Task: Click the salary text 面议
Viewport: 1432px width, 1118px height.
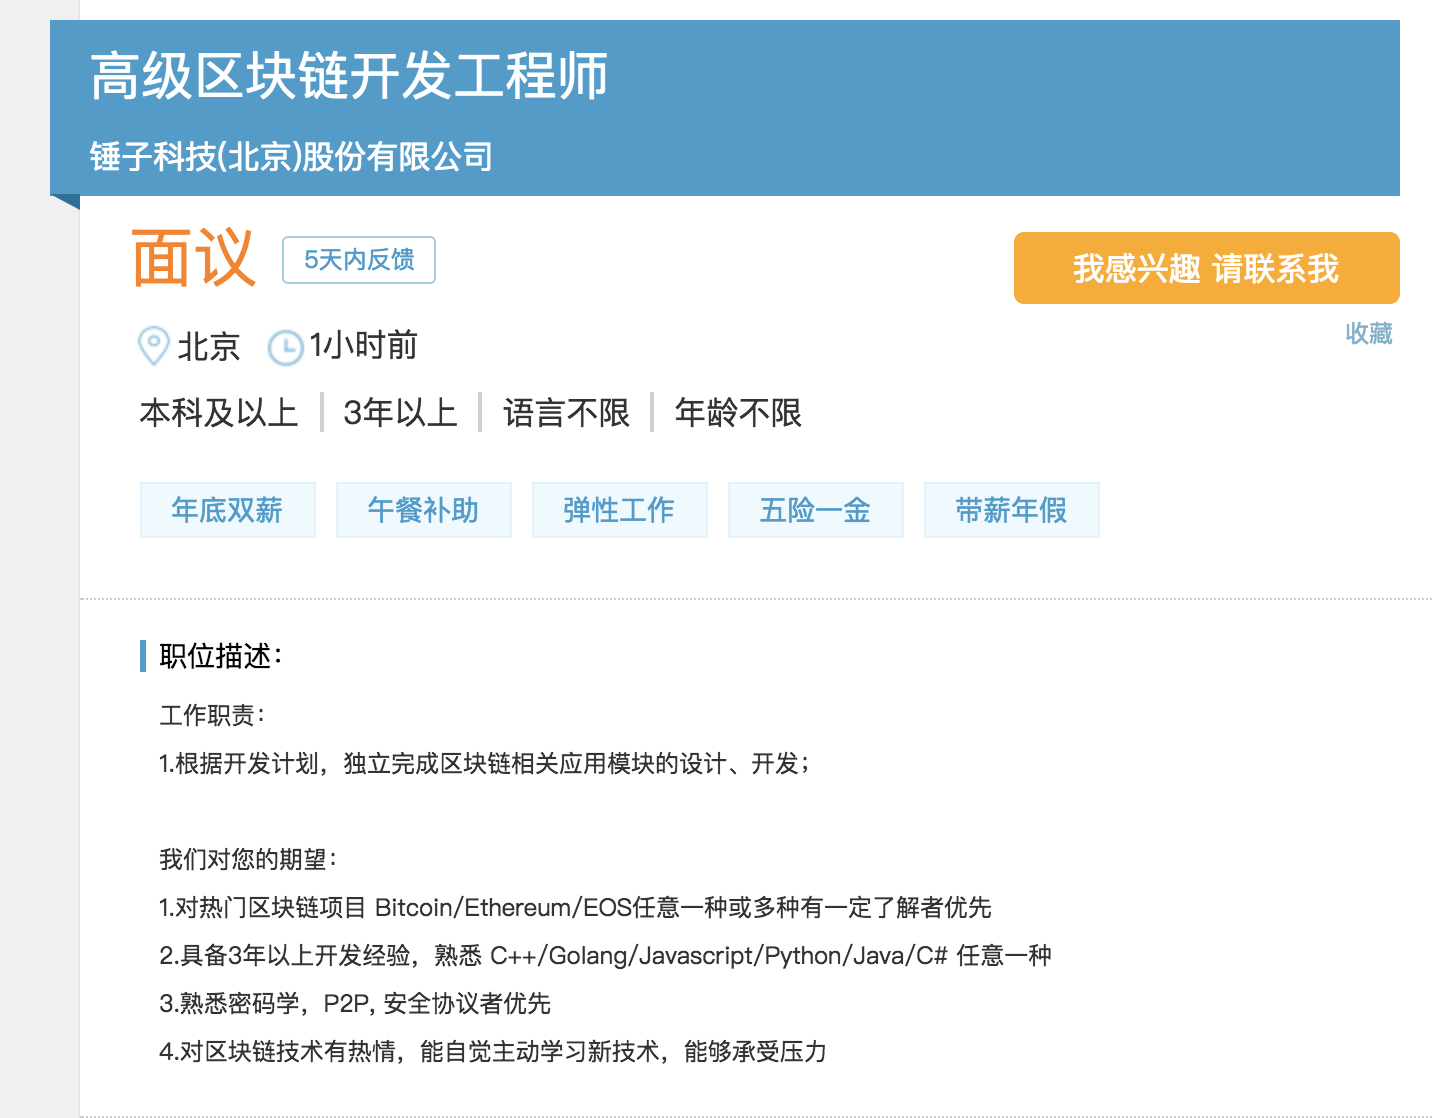Action: [194, 258]
